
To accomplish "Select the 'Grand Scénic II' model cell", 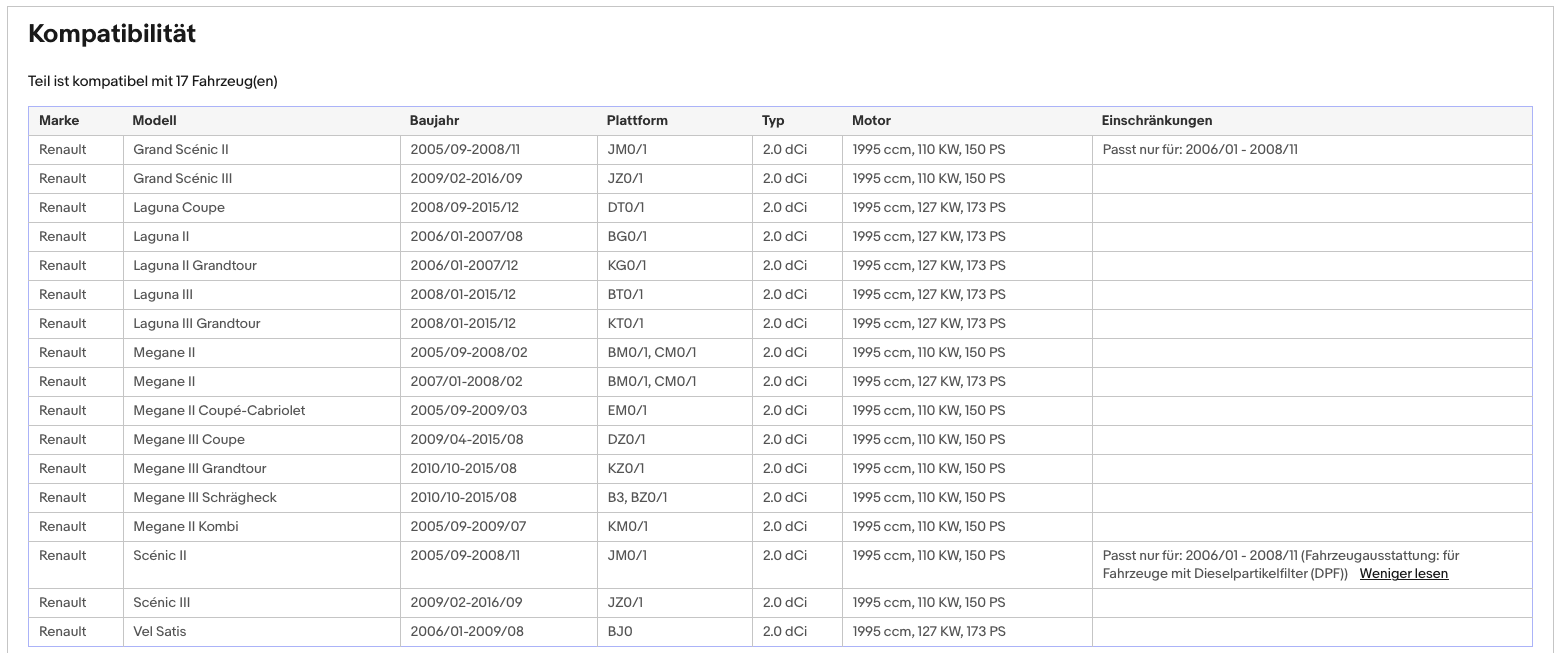I will pyautogui.click(x=262, y=149).
